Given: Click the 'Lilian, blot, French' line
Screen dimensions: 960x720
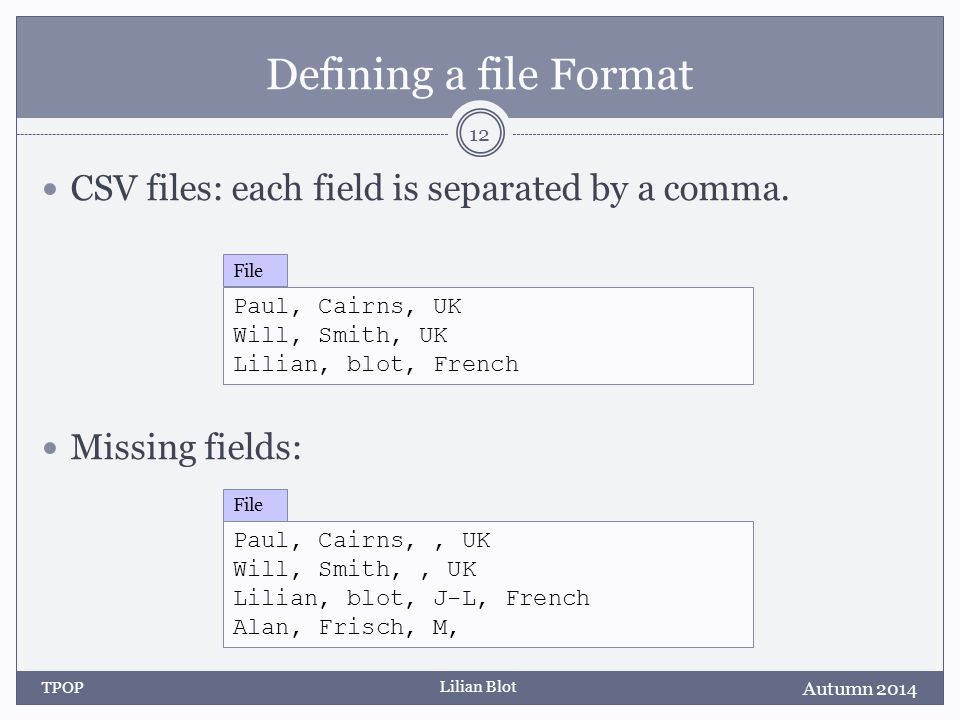Looking at the screenshot, I should 376,364.
